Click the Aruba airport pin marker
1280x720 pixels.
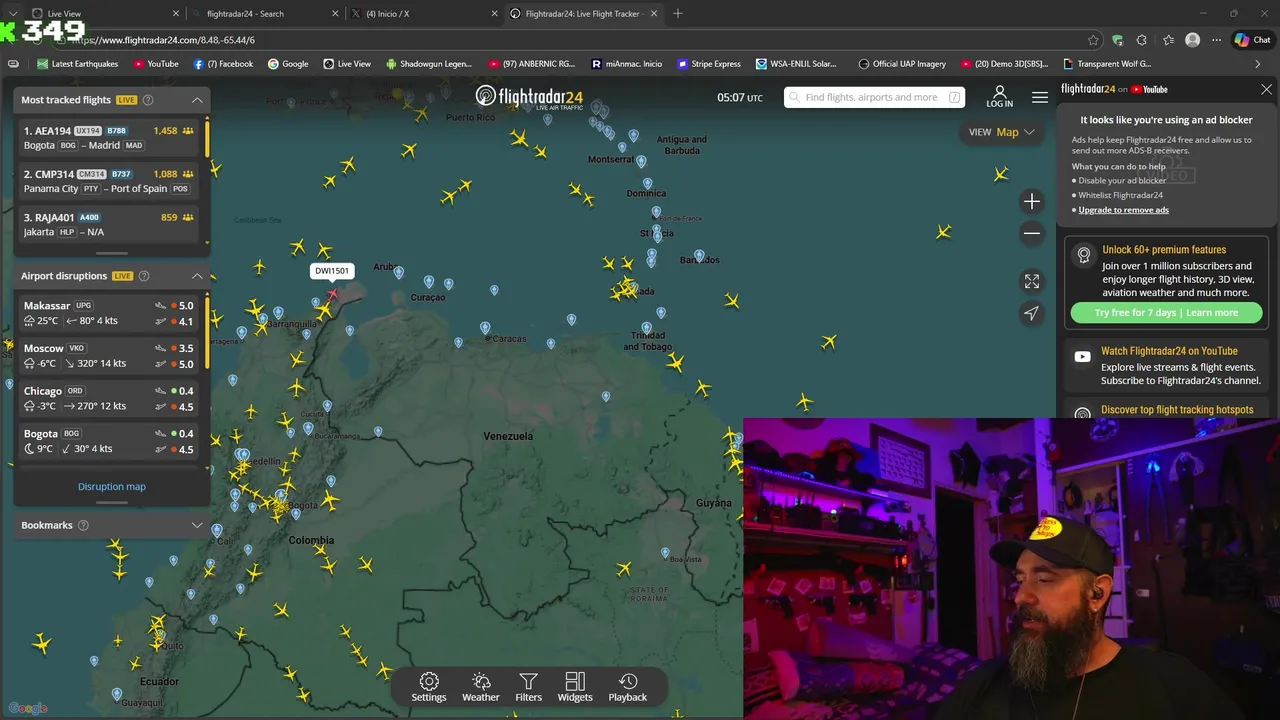click(x=398, y=272)
